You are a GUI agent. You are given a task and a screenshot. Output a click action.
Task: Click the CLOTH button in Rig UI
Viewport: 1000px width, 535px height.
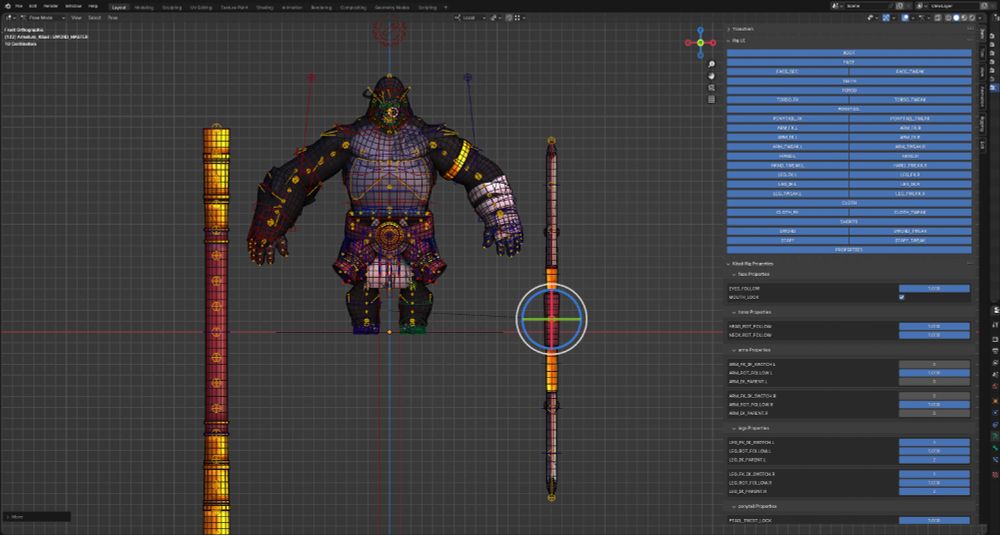[x=849, y=203]
